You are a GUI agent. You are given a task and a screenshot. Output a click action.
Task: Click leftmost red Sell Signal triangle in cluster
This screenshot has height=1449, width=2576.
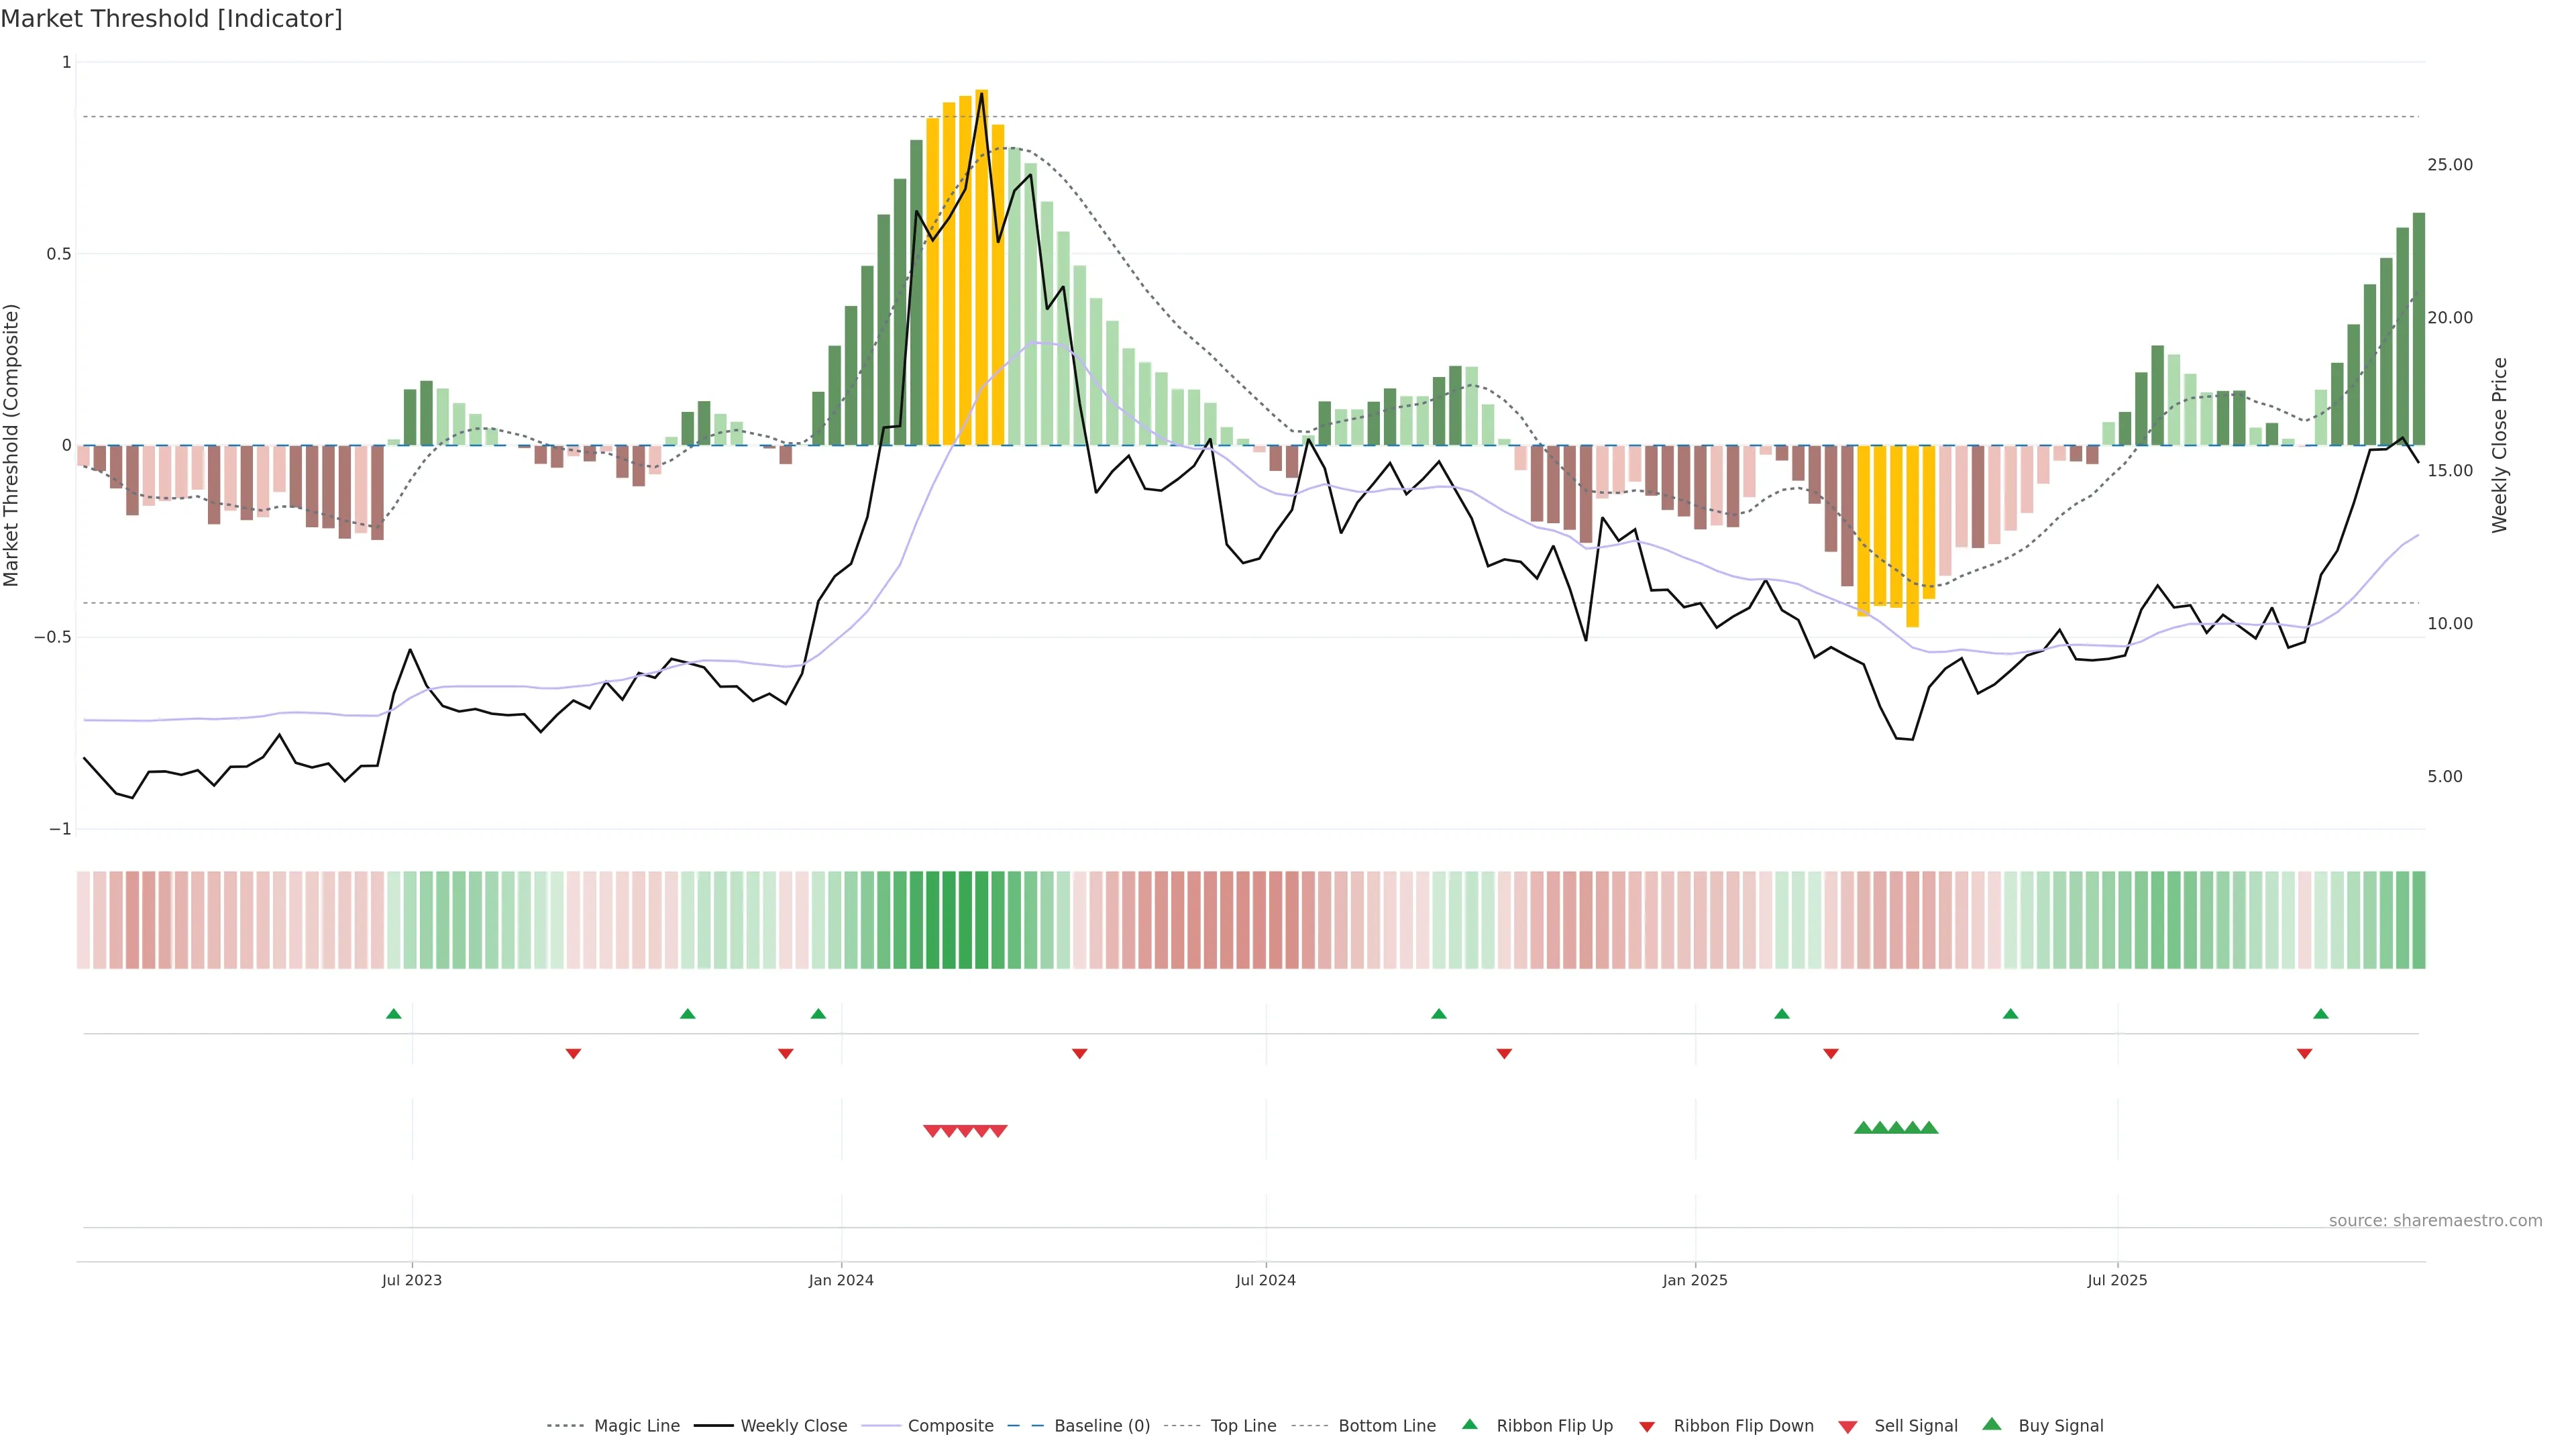pyautogui.click(x=932, y=1131)
